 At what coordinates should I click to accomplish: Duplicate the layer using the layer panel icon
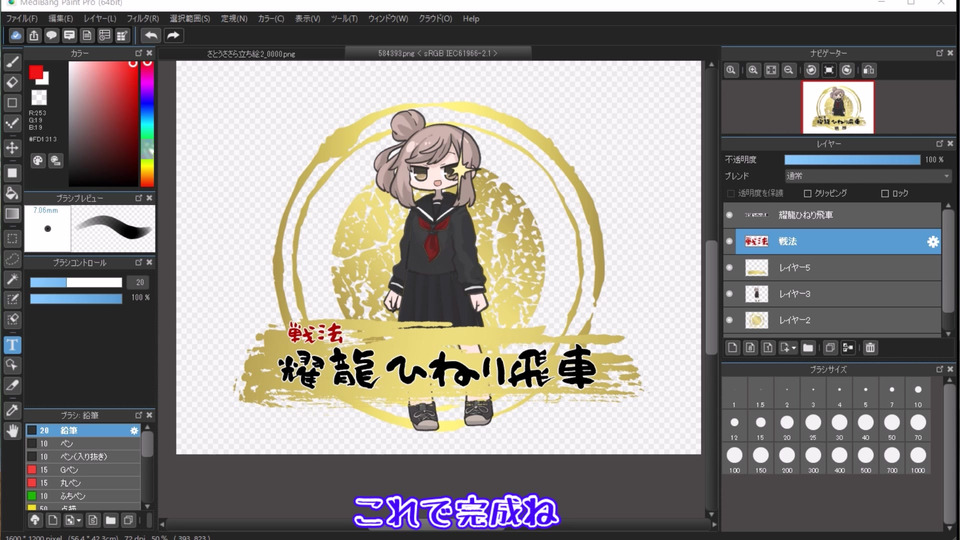click(830, 348)
